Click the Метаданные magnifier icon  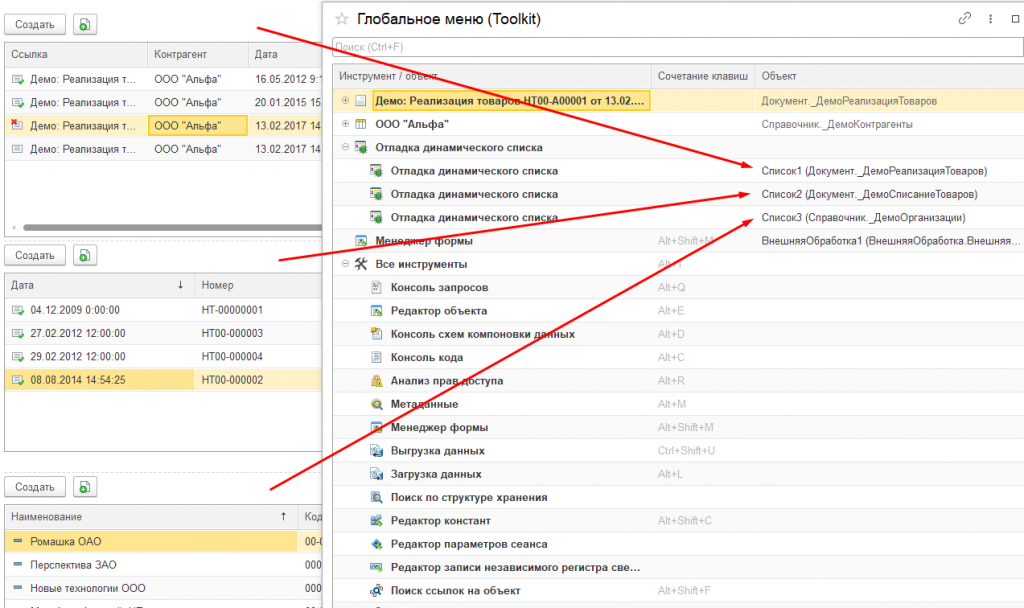coord(377,404)
